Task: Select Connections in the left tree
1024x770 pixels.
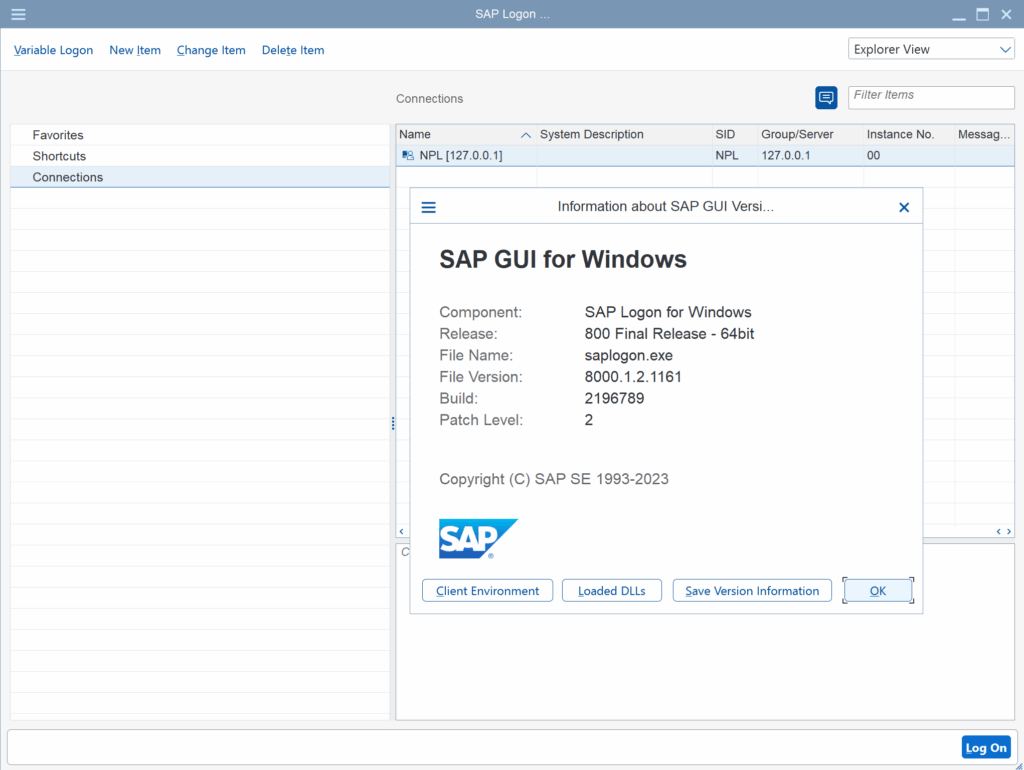Action: click(200, 177)
